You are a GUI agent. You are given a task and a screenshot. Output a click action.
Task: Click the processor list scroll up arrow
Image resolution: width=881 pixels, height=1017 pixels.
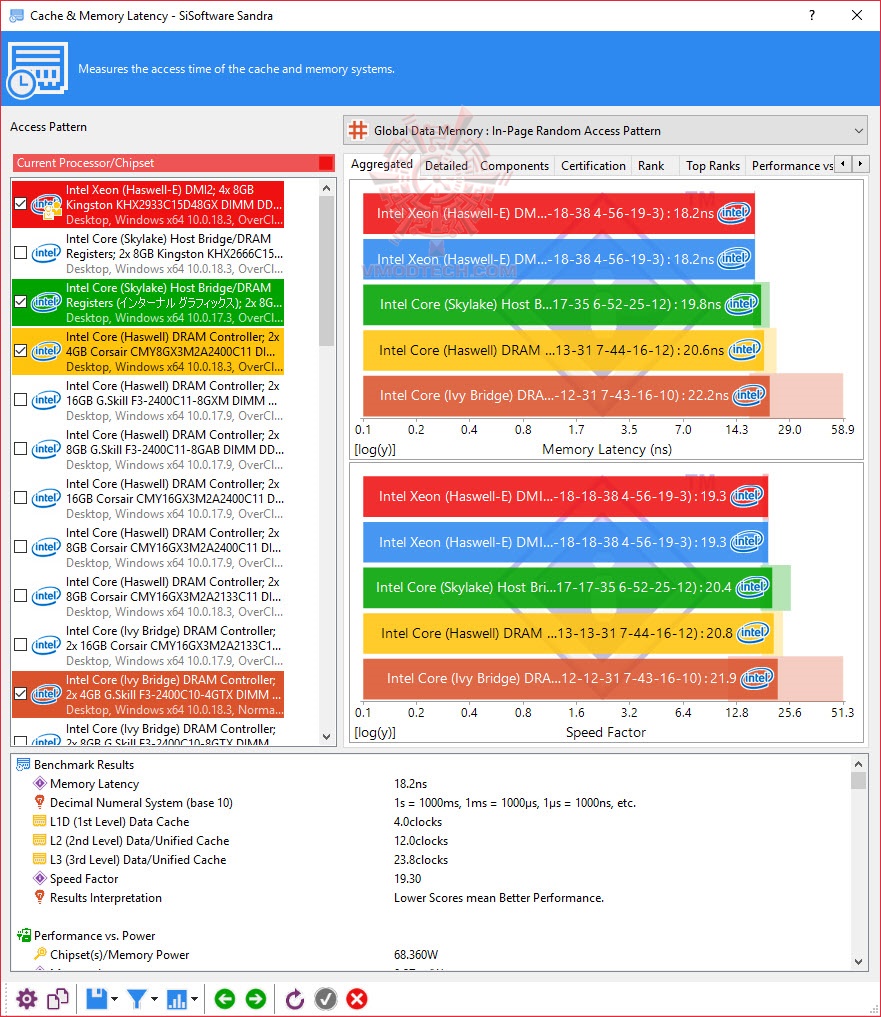pos(326,188)
